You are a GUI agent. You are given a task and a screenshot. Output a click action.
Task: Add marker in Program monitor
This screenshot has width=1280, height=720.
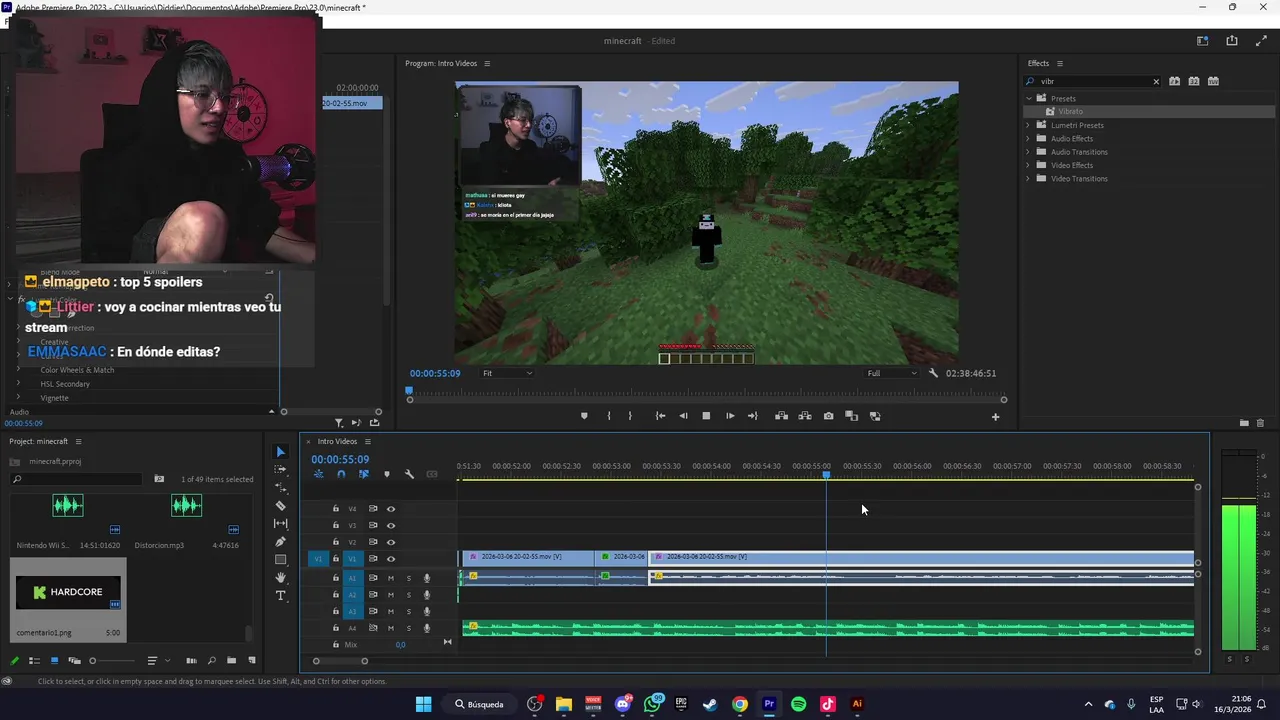(584, 416)
